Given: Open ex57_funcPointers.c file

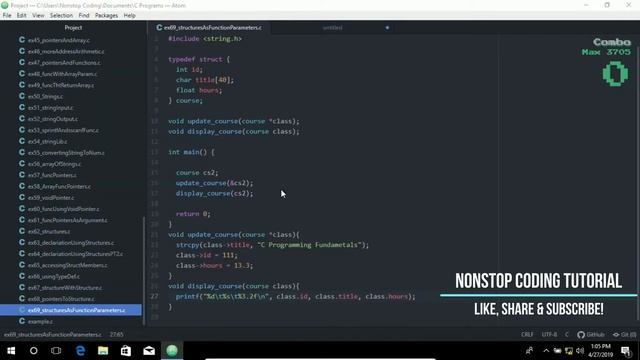Looking at the screenshot, I should pyautogui.click(x=52, y=175).
